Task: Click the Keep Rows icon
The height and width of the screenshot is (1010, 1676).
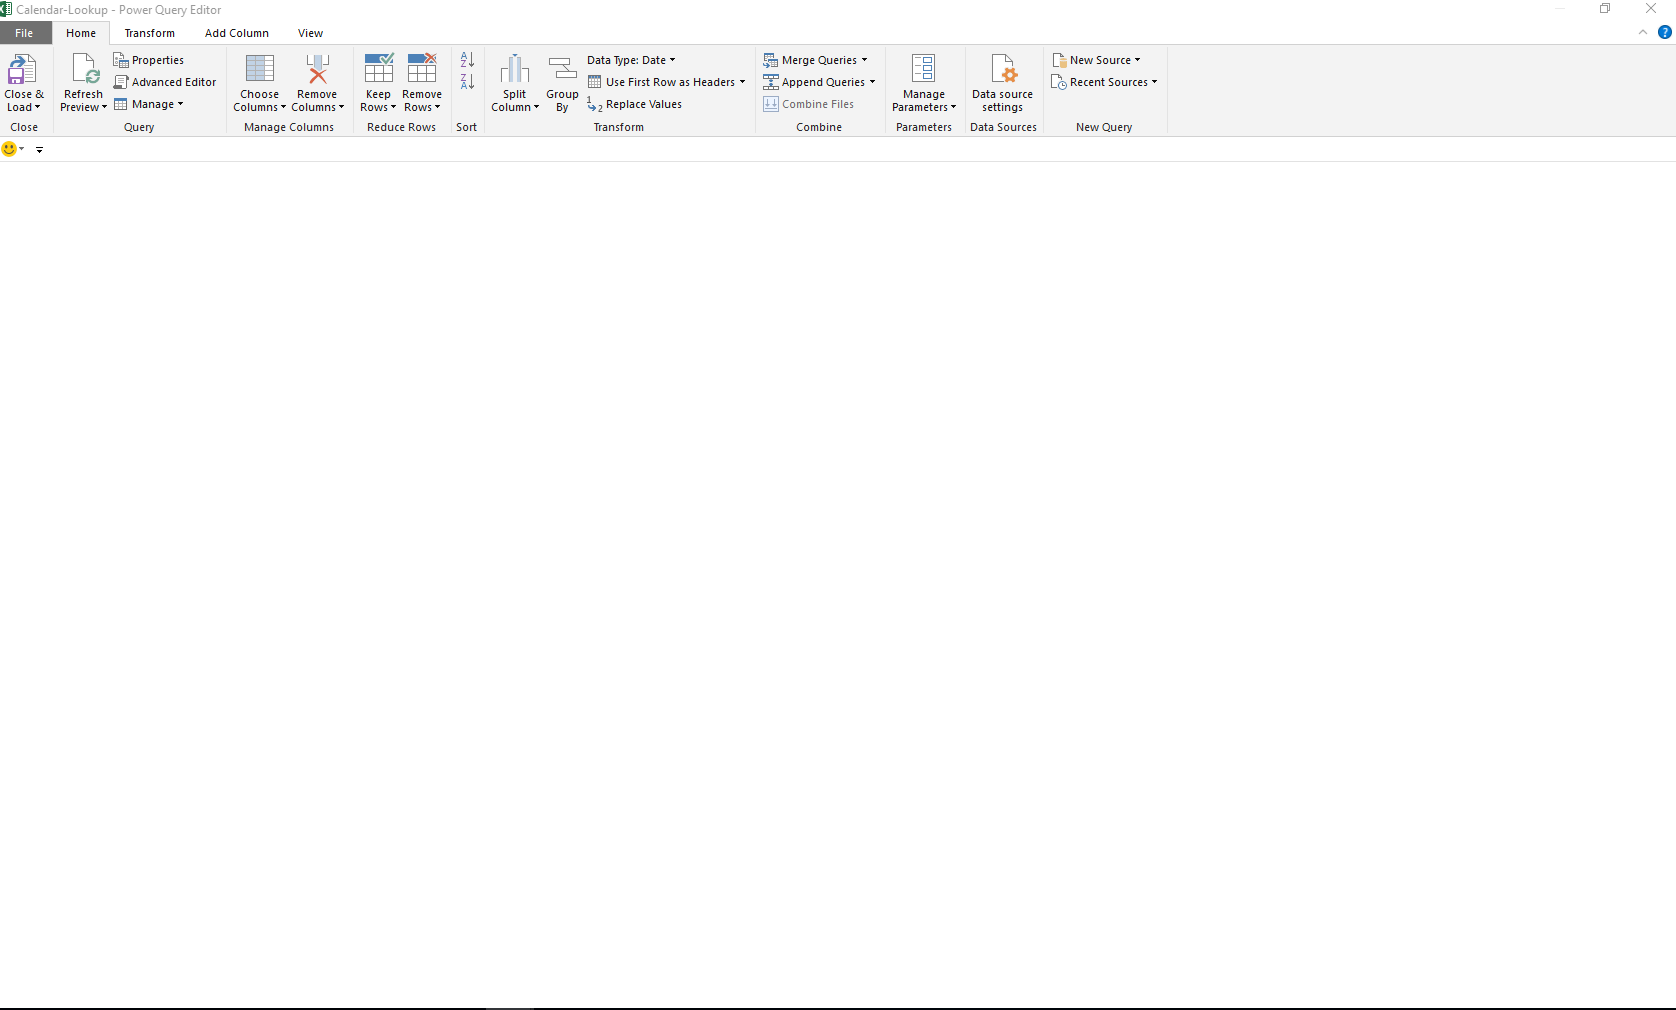Action: pyautogui.click(x=379, y=69)
